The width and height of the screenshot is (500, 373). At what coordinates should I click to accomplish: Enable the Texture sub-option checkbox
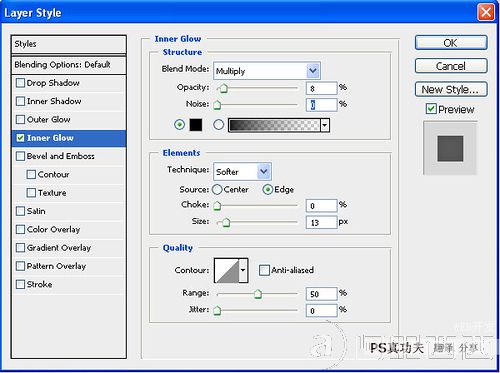[31, 193]
